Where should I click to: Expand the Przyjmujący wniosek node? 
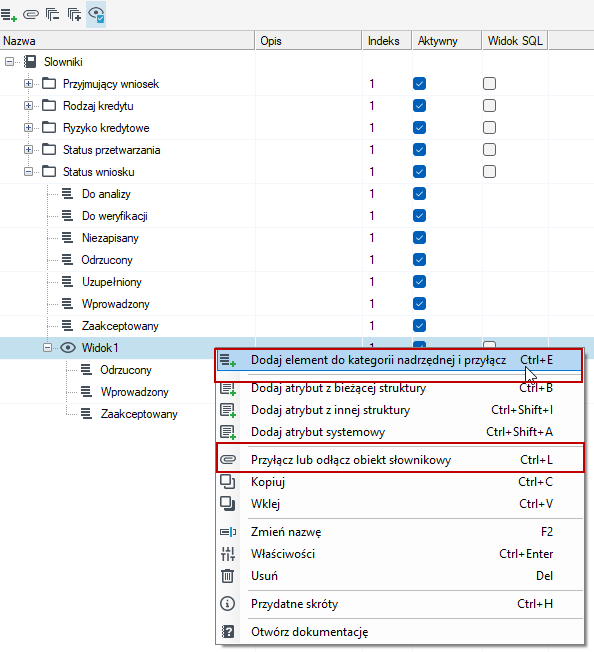click(x=28, y=84)
